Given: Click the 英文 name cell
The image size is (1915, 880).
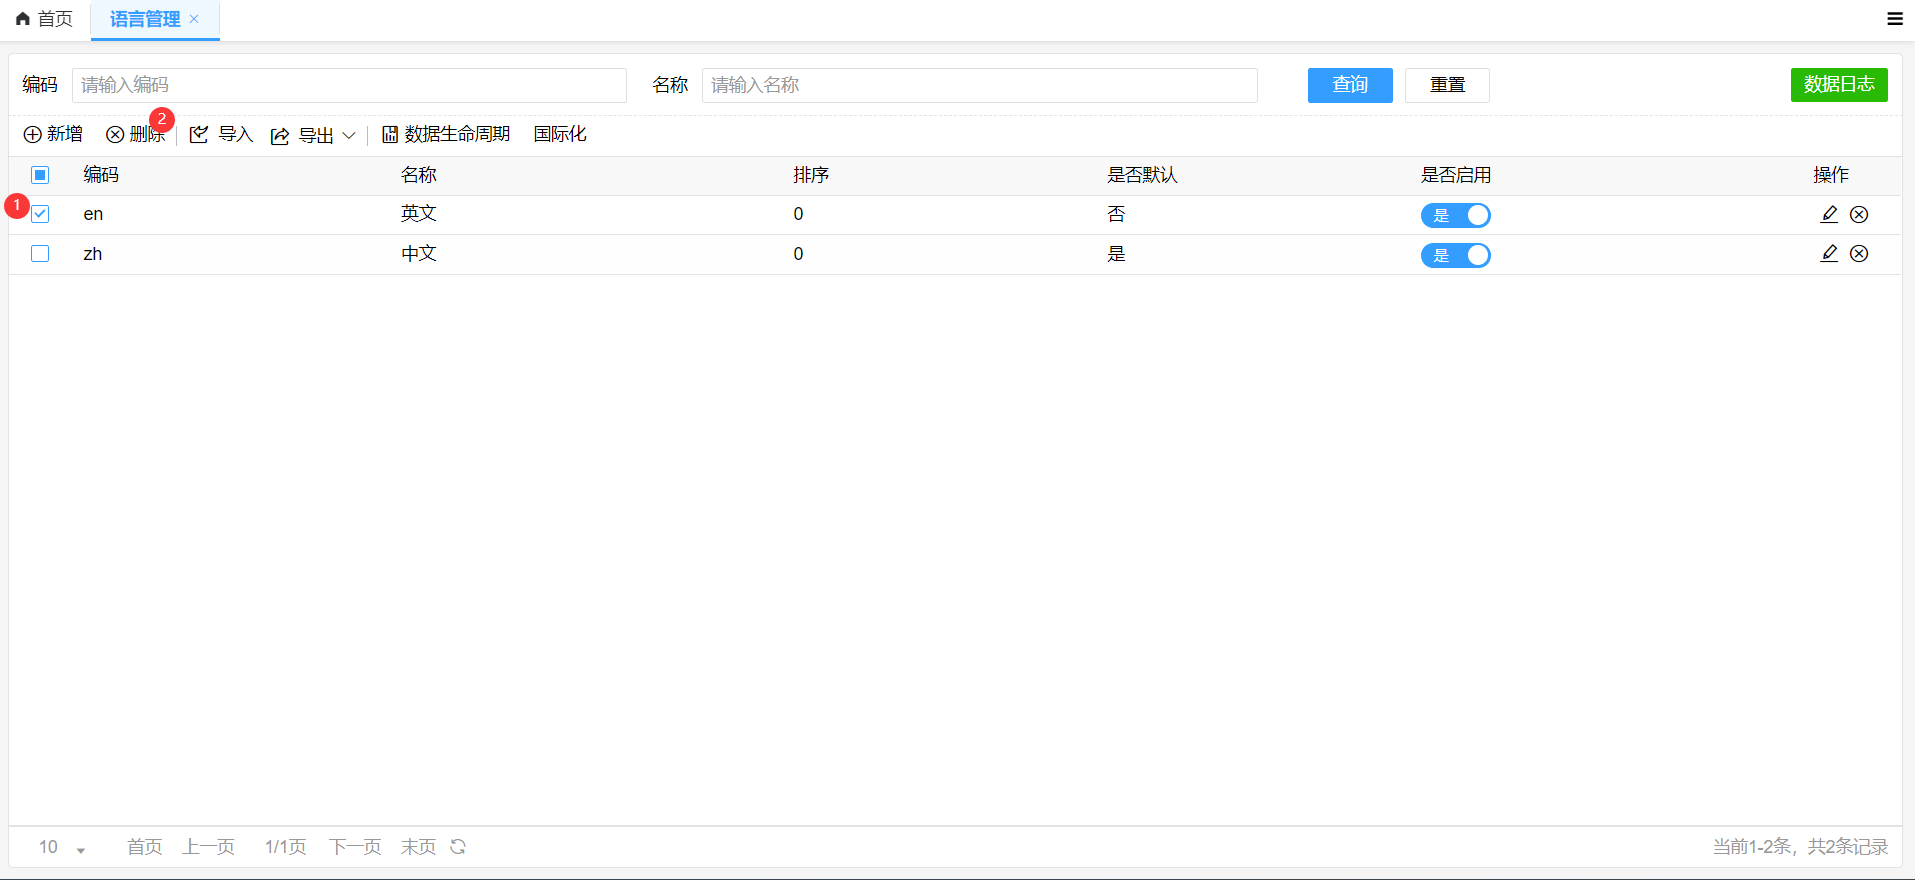Looking at the screenshot, I should point(419,214).
